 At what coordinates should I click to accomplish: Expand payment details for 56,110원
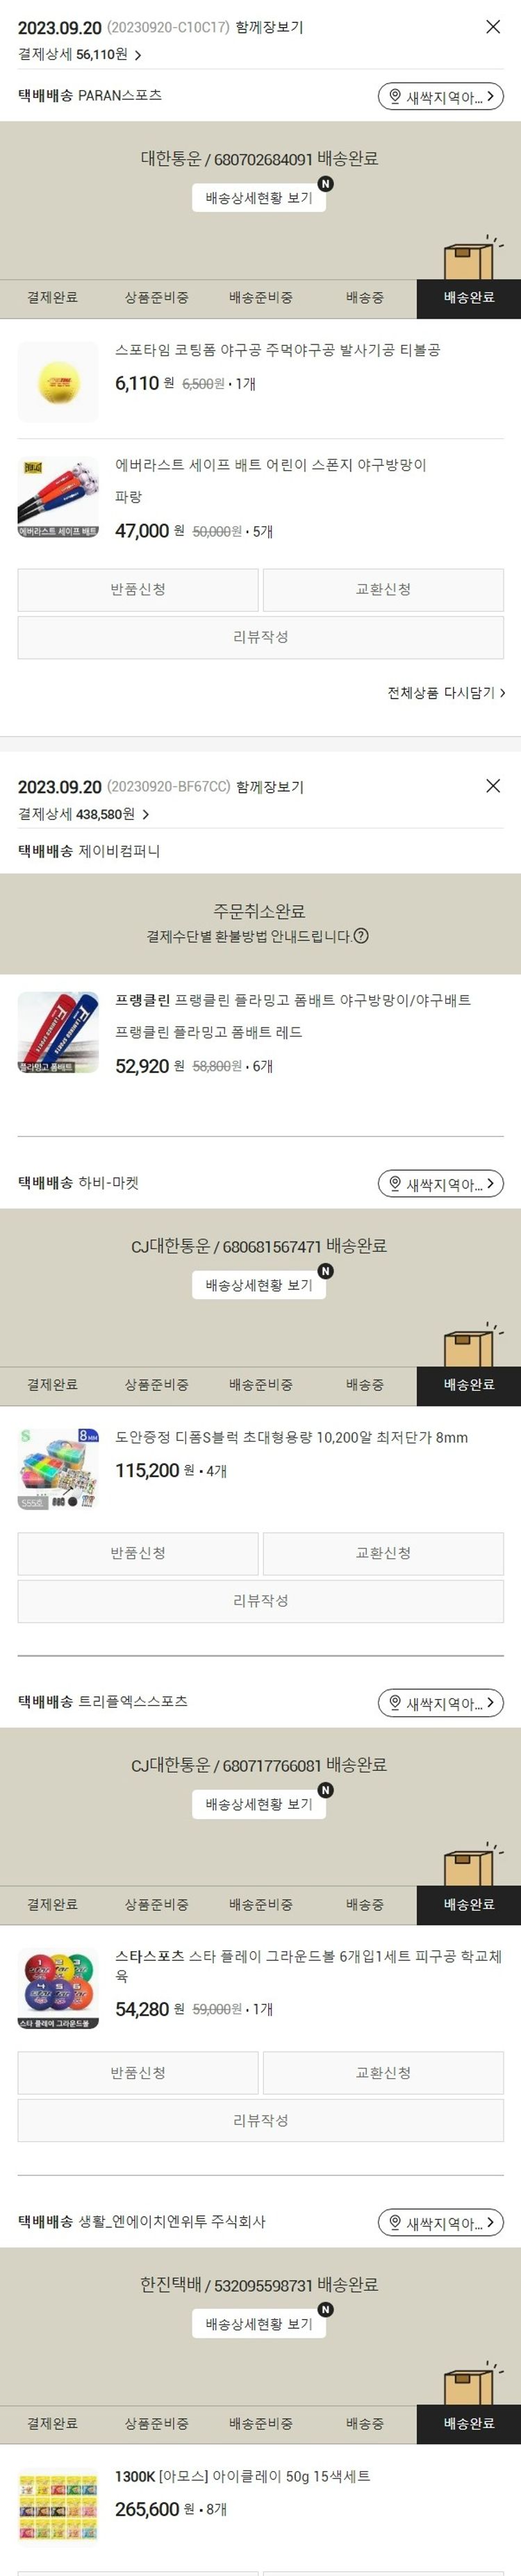point(80,55)
